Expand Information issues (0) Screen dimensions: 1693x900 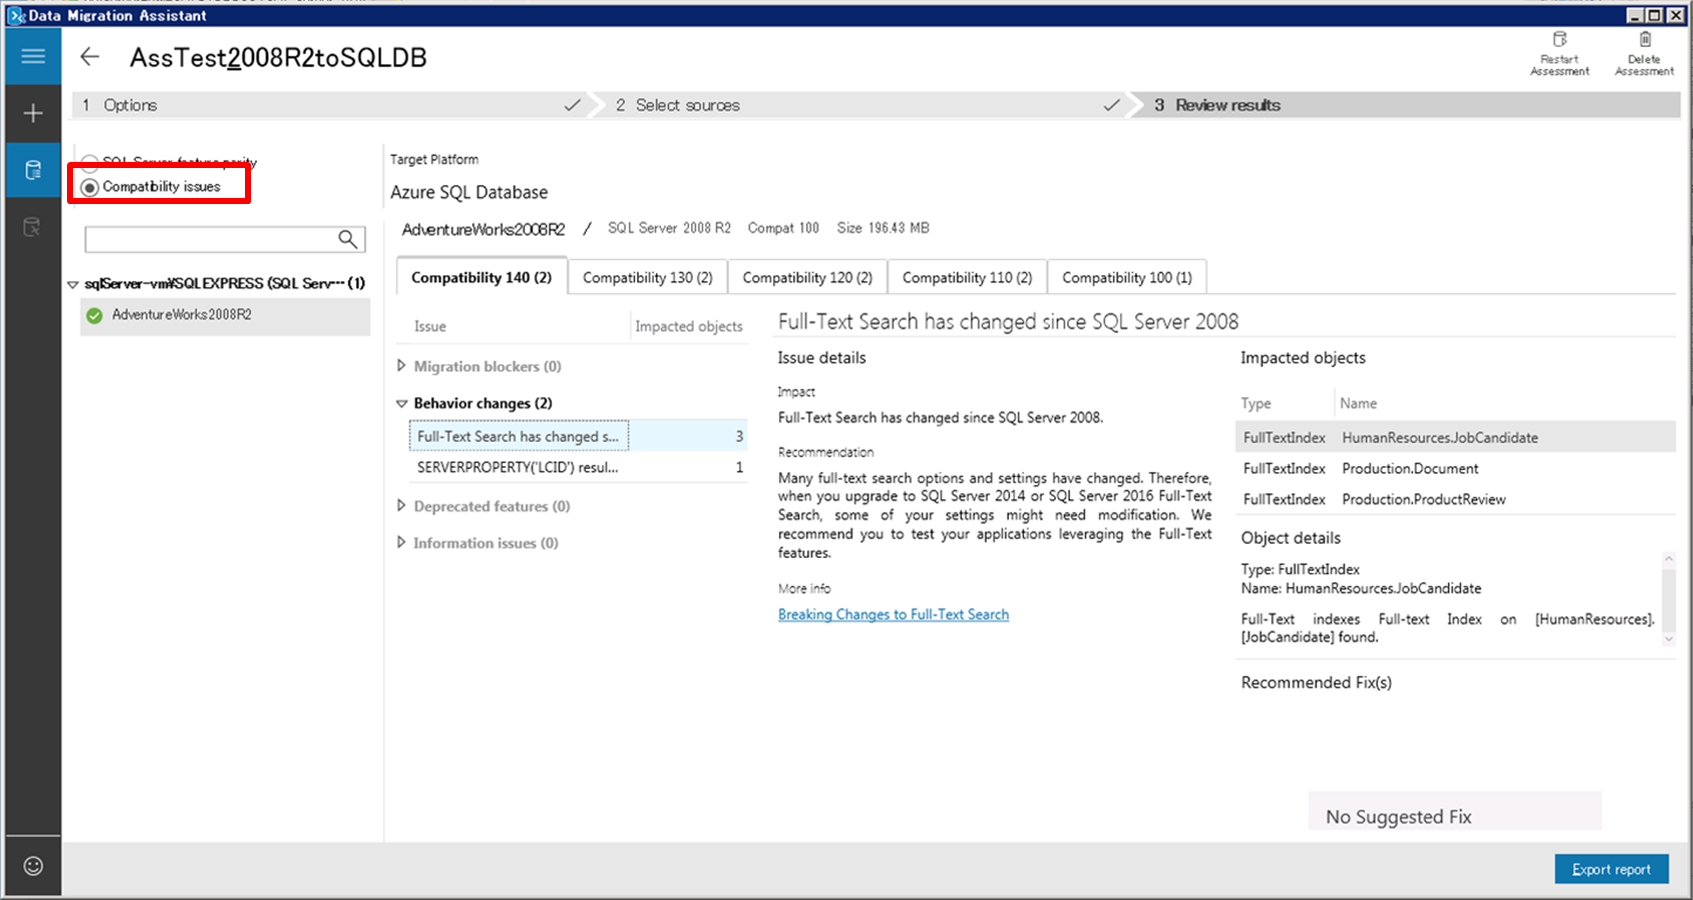tap(401, 542)
